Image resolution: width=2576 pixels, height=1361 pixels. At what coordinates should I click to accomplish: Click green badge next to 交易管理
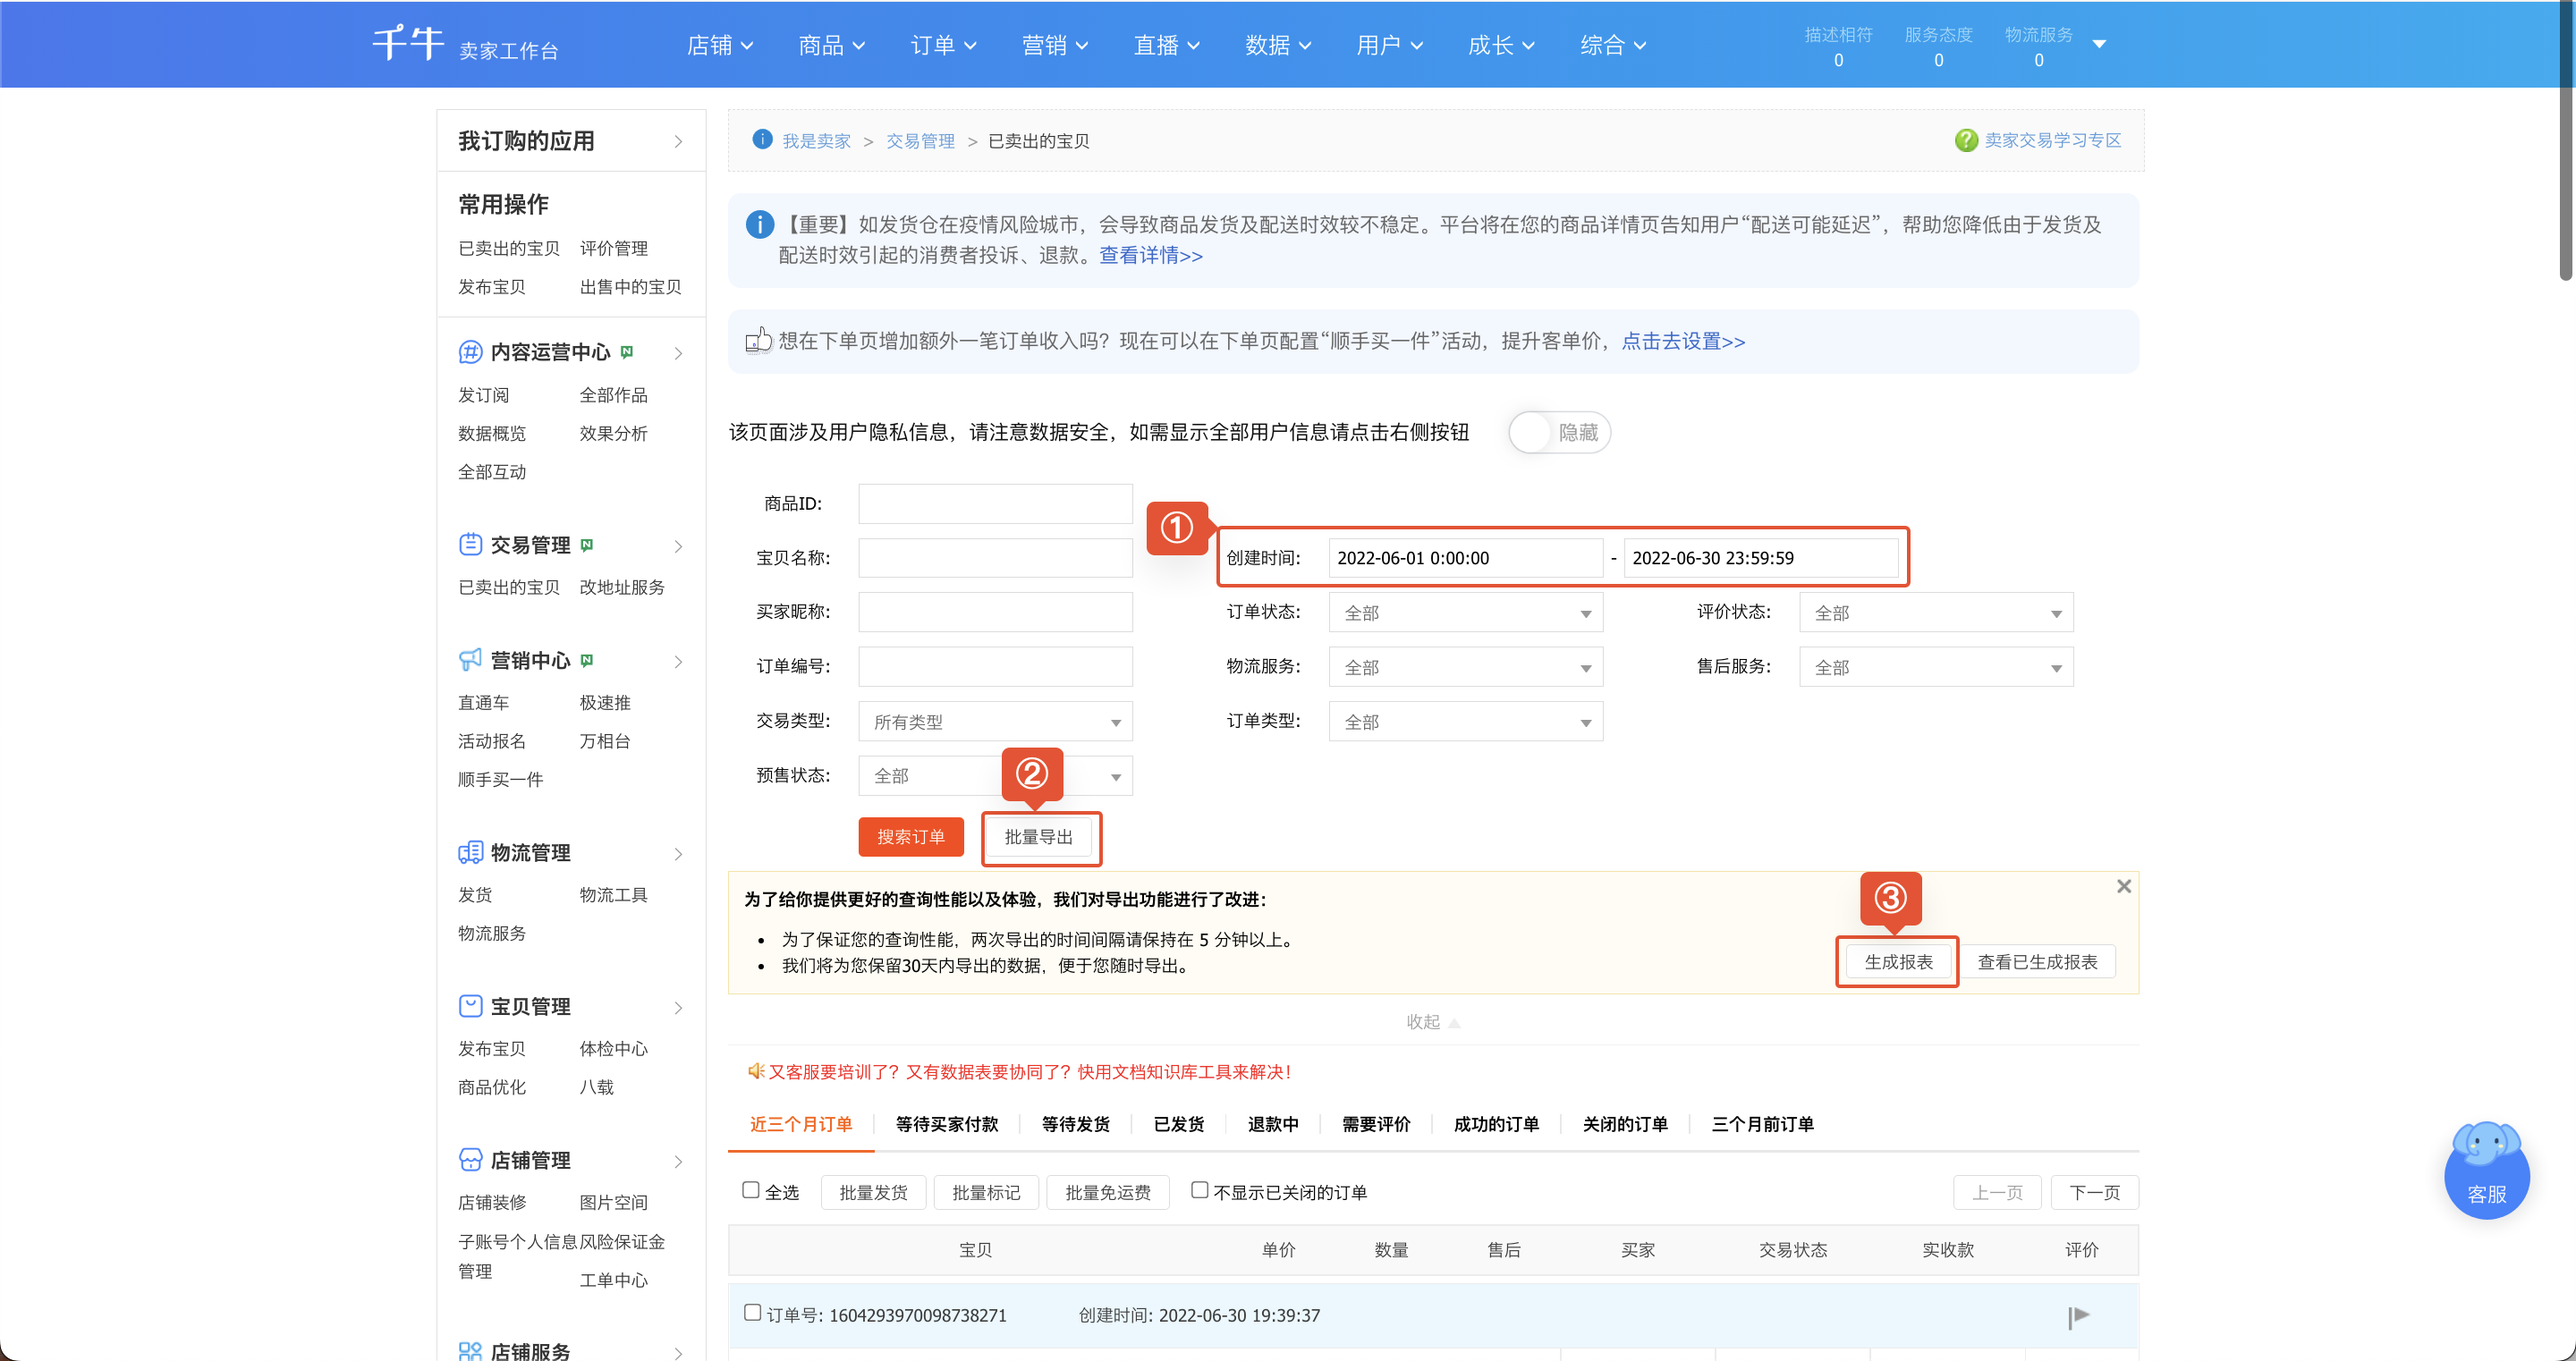click(587, 545)
